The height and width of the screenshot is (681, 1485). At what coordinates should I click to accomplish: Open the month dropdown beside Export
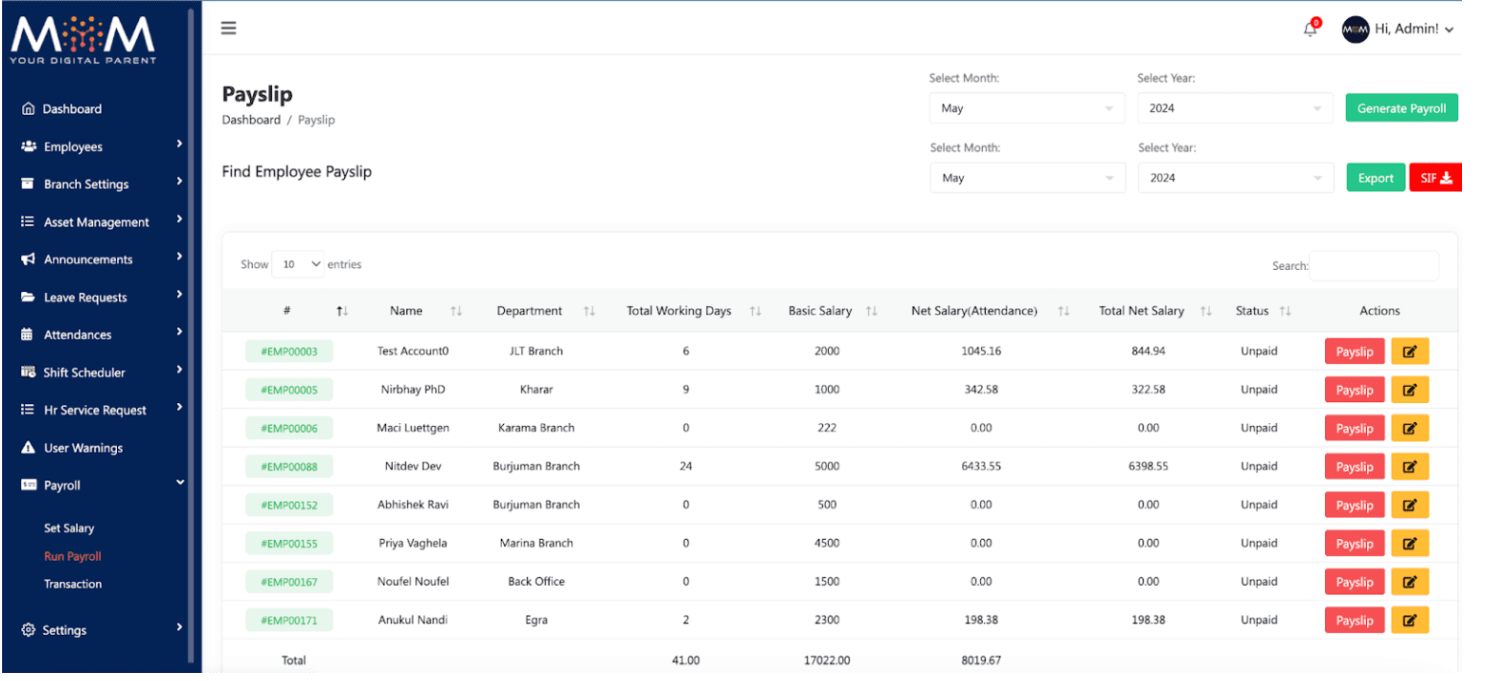point(1027,178)
